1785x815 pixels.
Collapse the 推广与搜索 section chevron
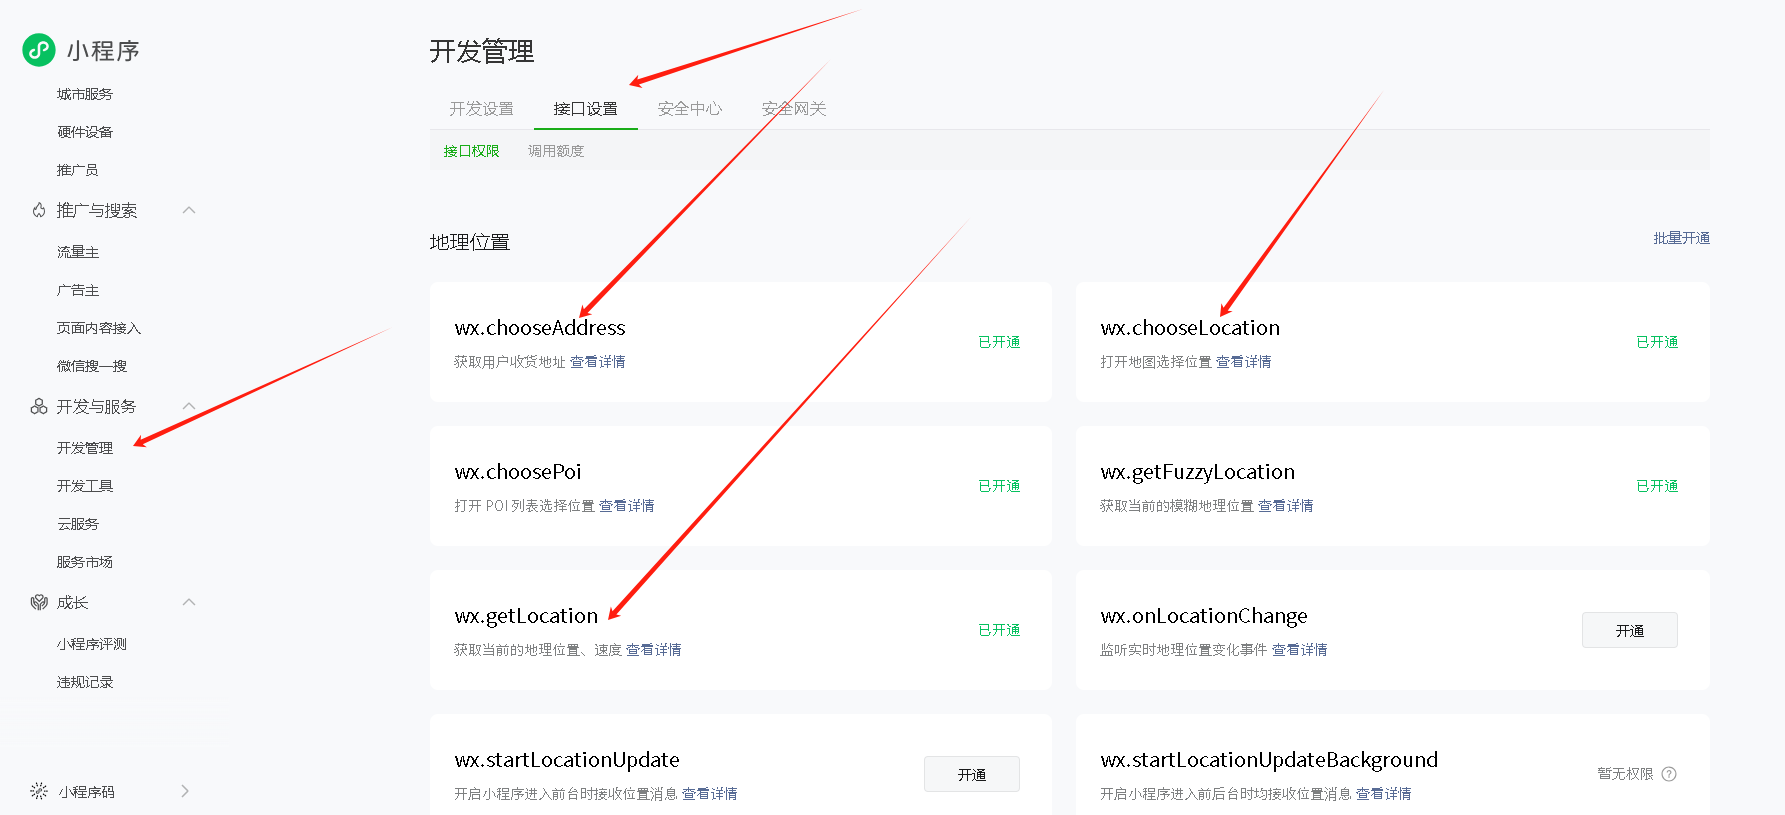[189, 210]
